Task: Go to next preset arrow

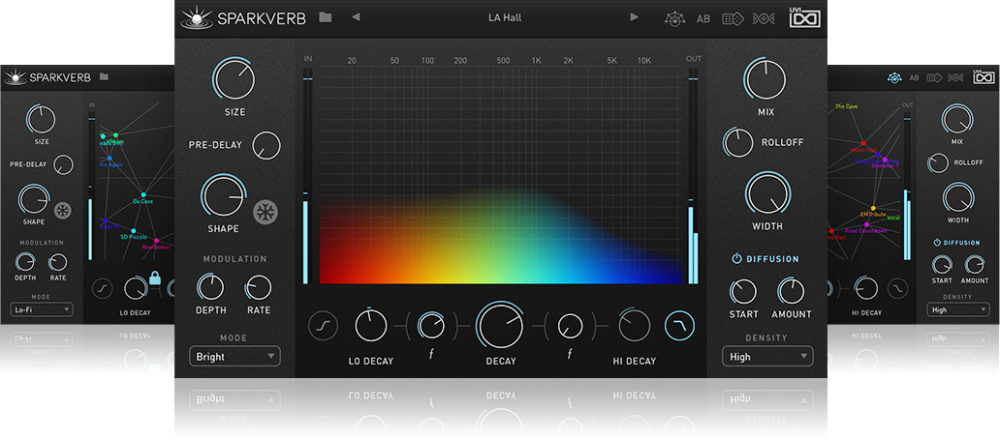Action: click(634, 17)
